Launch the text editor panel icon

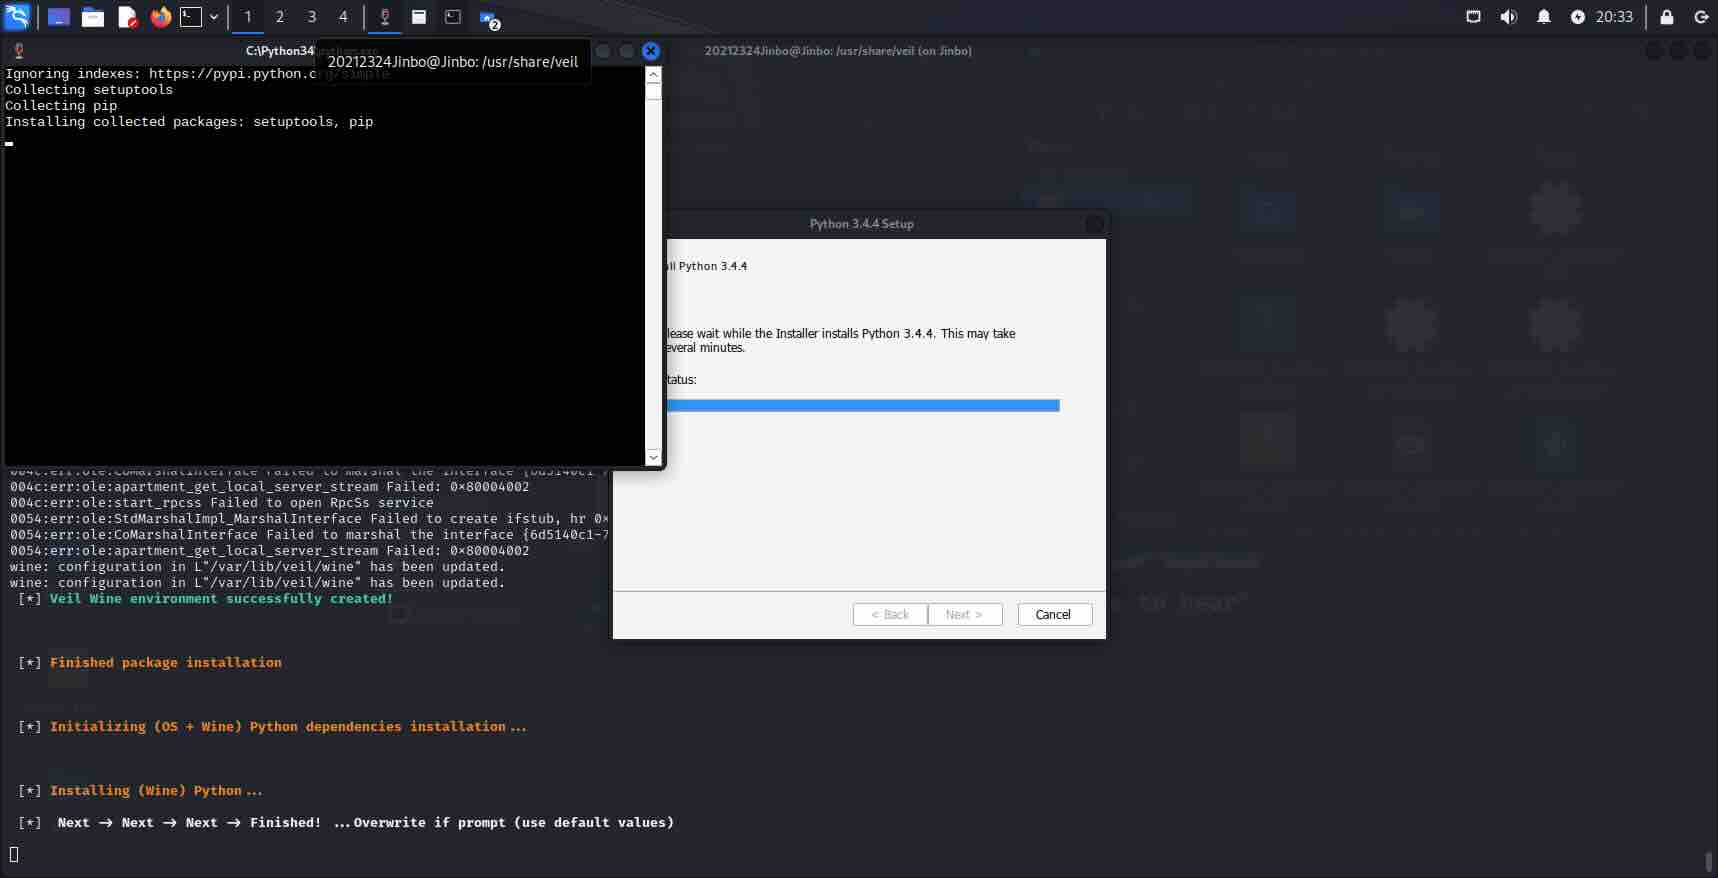127,17
